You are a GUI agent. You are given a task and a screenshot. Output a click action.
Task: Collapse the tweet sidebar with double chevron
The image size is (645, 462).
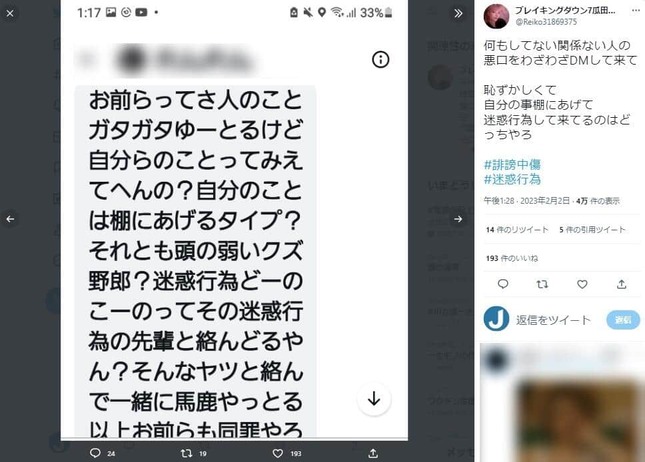point(458,14)
